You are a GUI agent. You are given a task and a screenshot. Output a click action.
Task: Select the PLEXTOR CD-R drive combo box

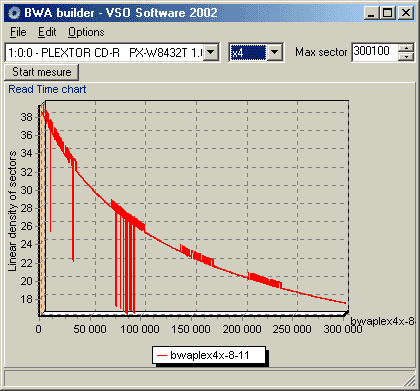pyautogui.click(x=112, y=52)
